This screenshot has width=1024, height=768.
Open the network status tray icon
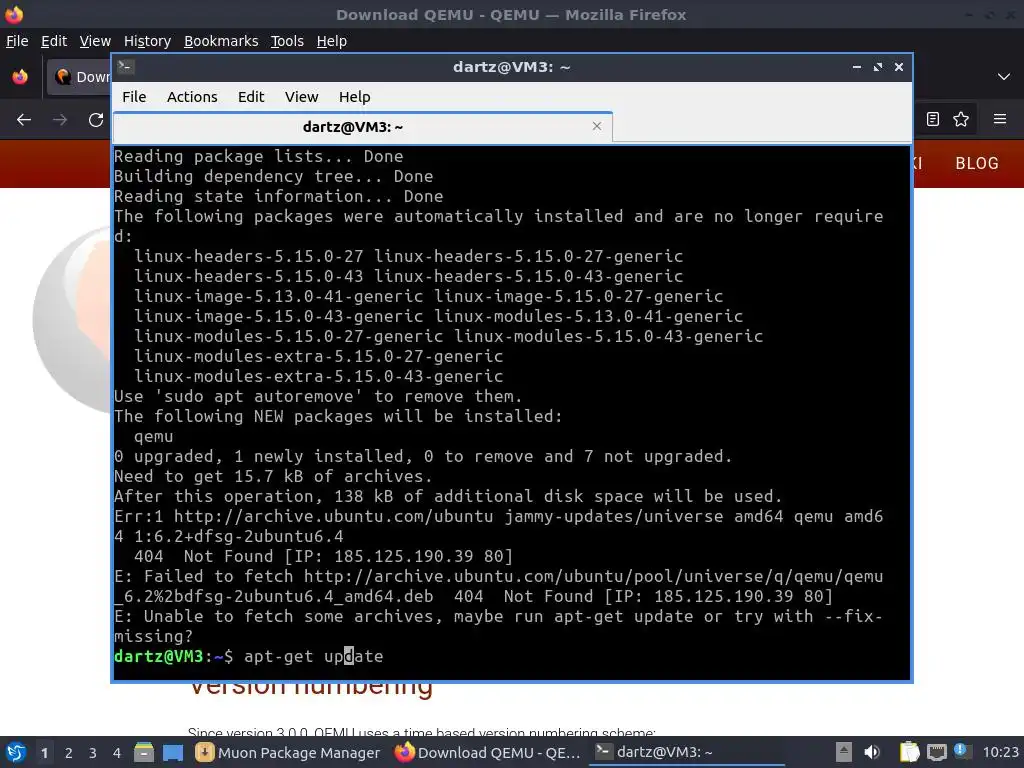click(x=936, y=752)
